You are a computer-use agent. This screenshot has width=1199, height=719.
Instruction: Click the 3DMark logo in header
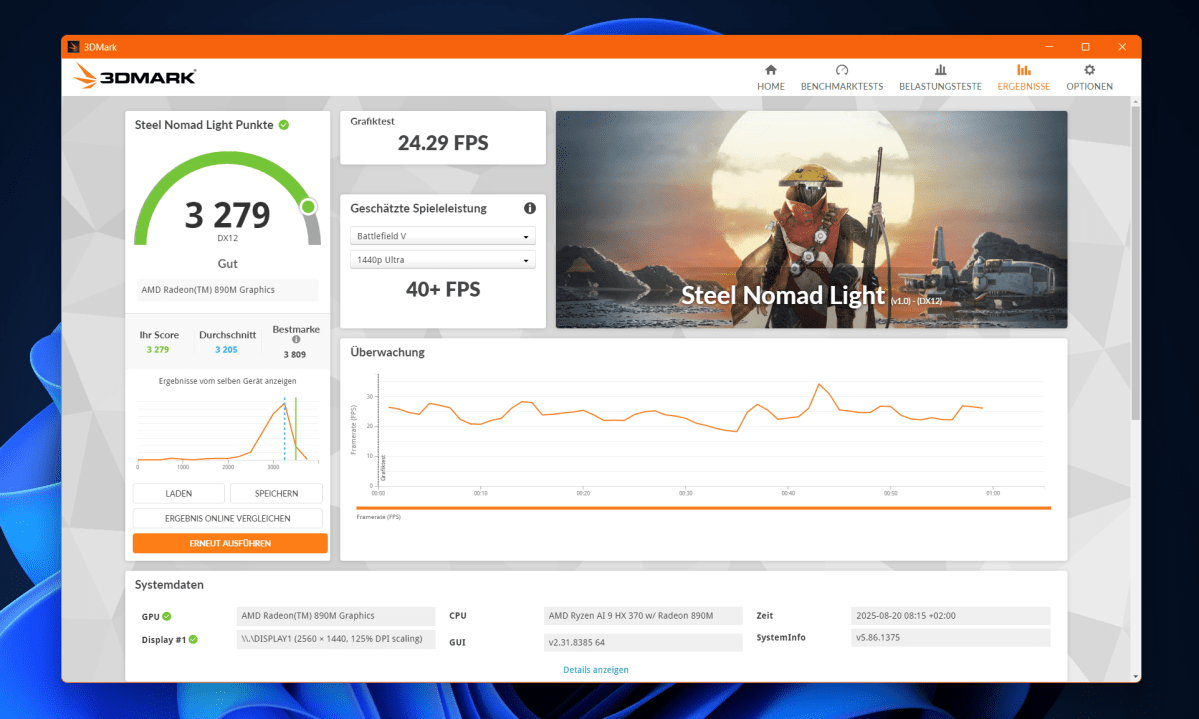click(135, 76)
